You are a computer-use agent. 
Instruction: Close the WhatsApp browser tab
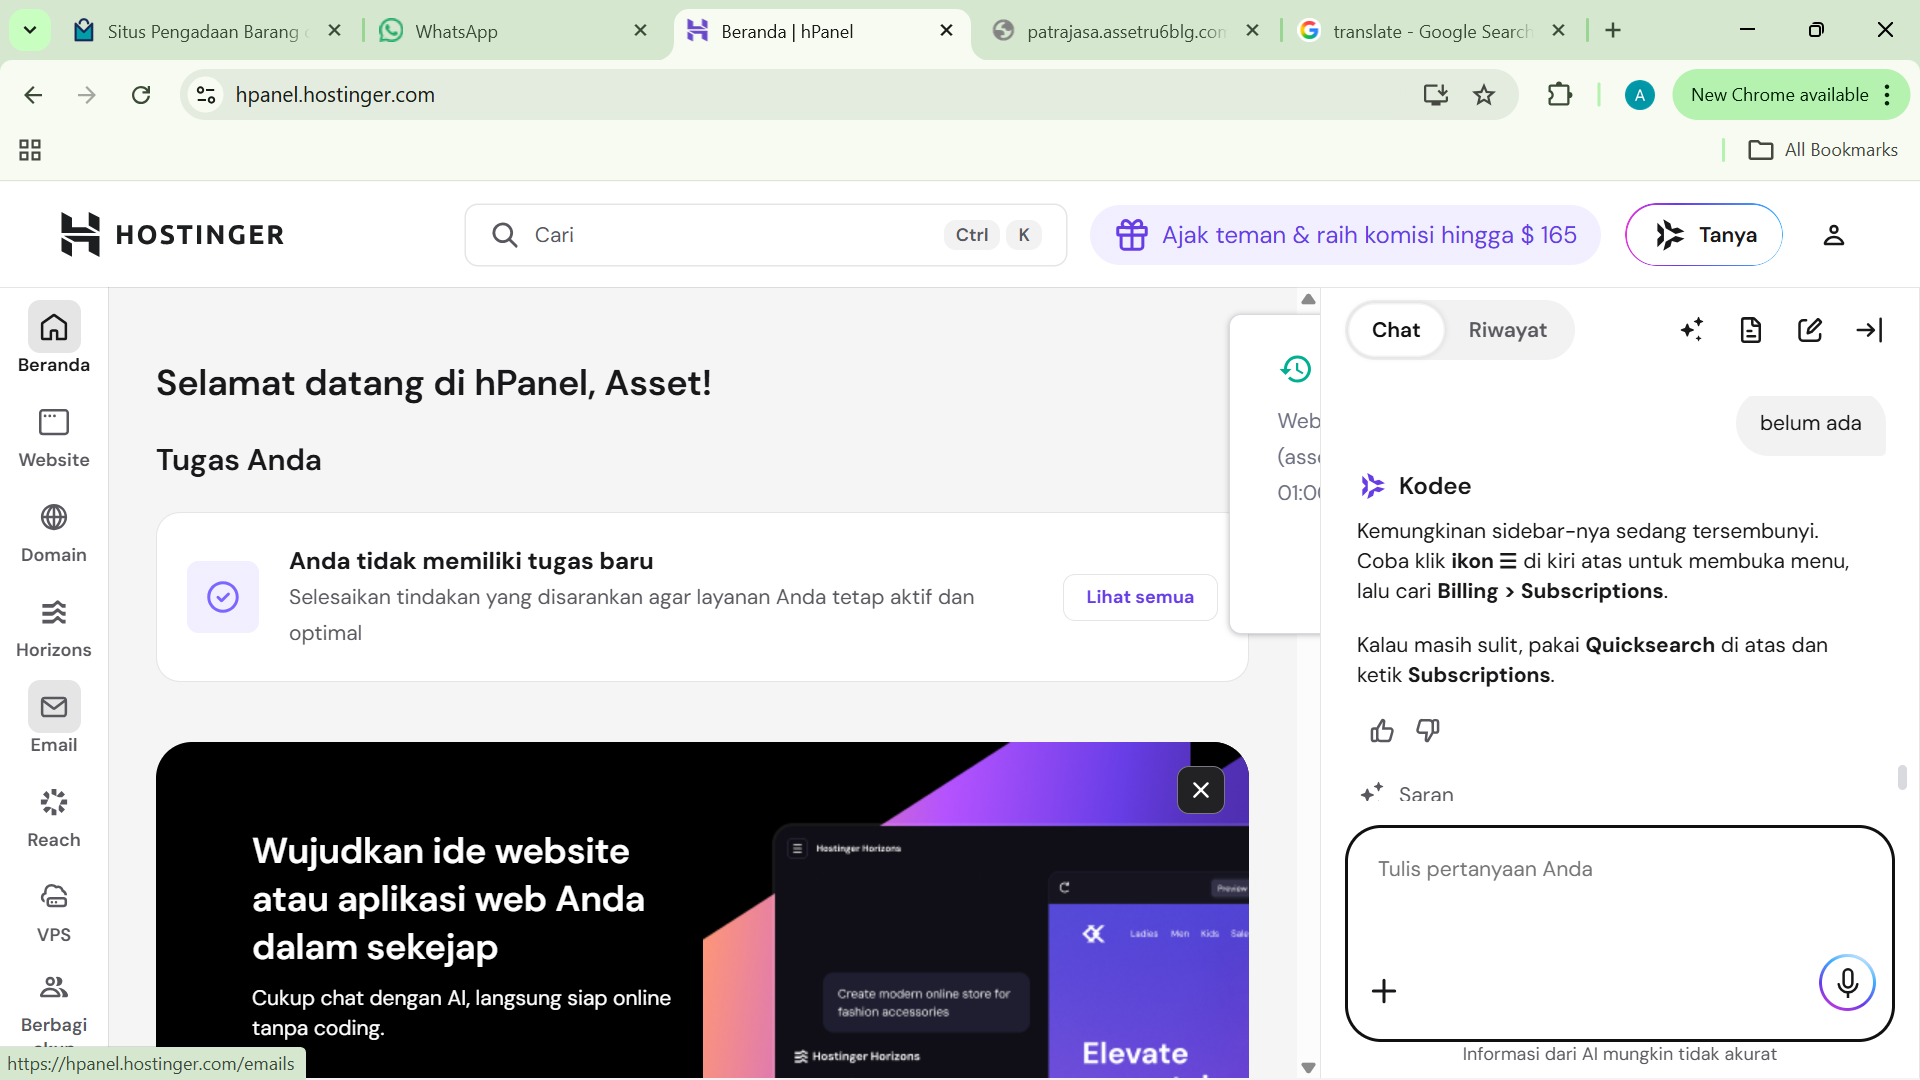(640, 31)
